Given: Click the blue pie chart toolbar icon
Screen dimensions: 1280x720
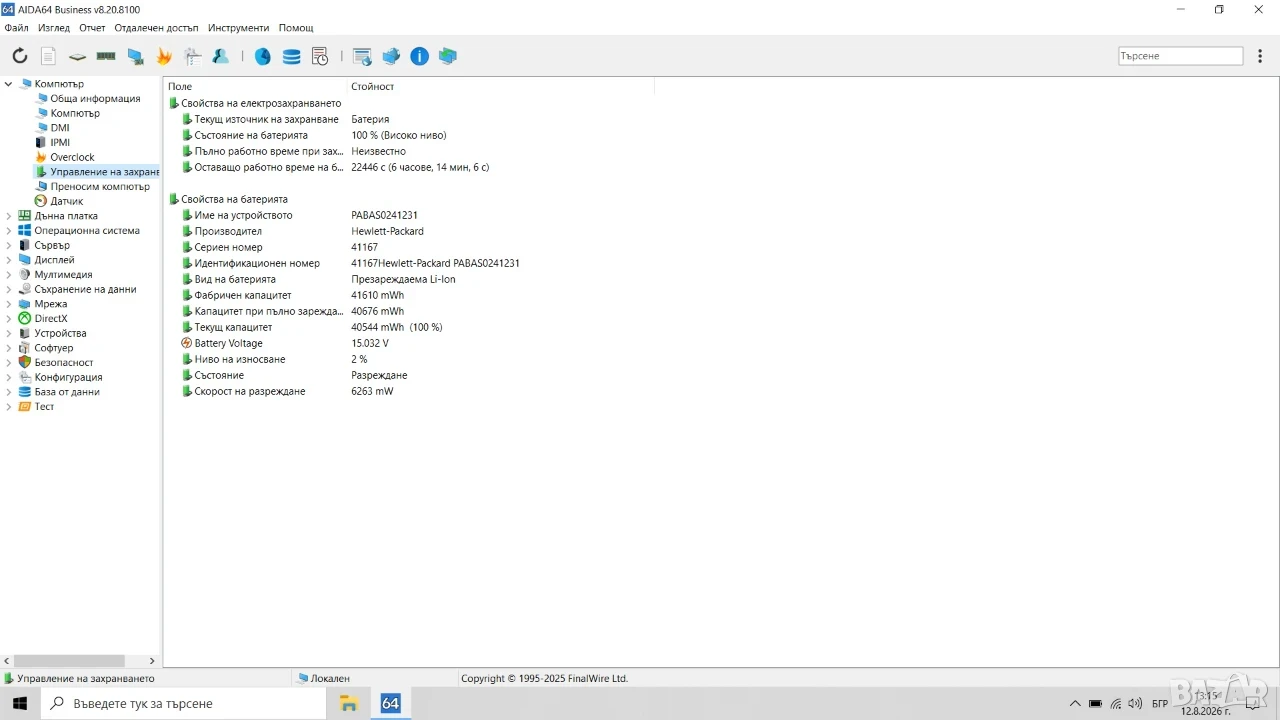Looking at the screenshot, I should click(x=262, y=56).
